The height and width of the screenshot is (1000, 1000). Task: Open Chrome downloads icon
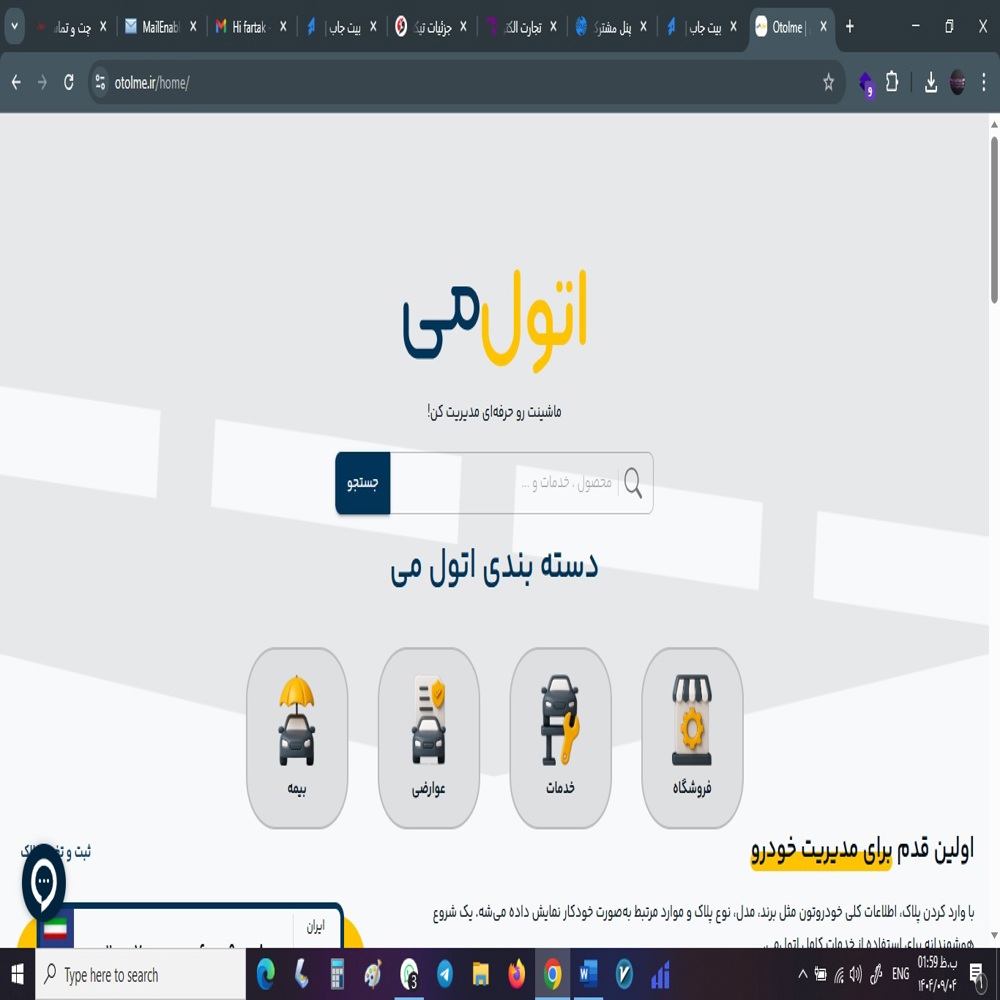[930, 83]
